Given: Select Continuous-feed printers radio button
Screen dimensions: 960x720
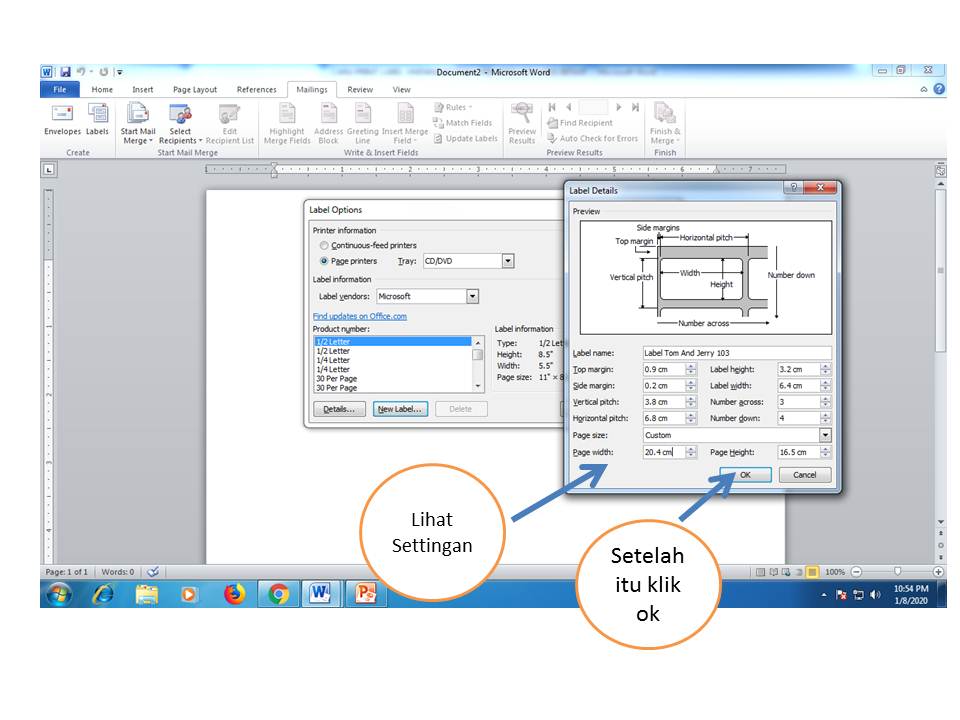Looking at the screenshot, I should pyautogui.click(x=324, y=246).
